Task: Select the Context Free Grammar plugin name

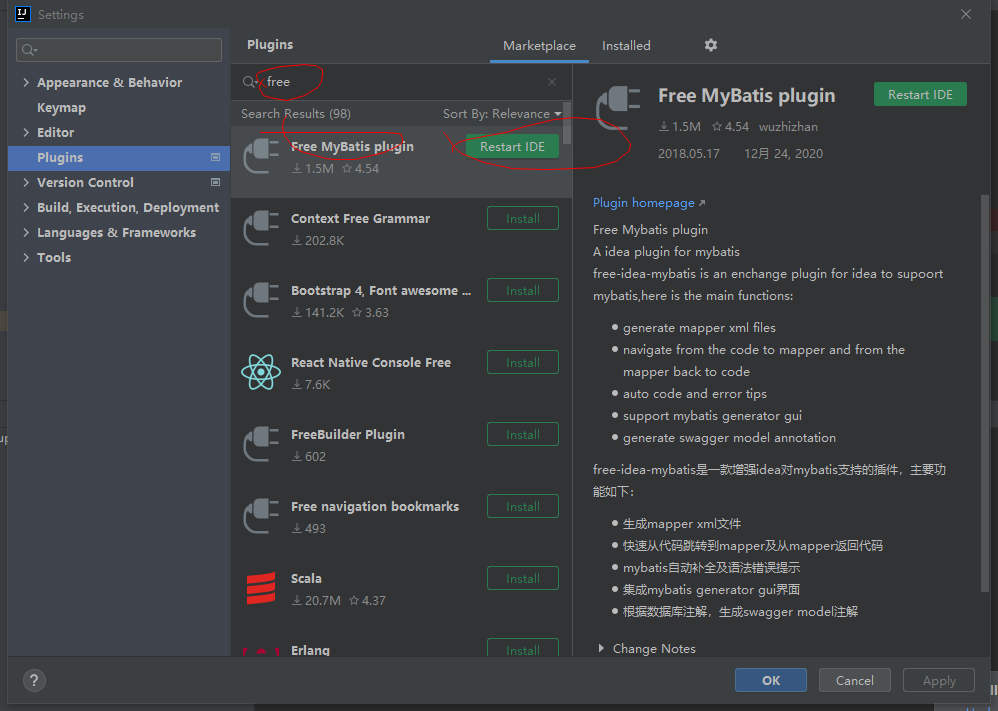Action: (360, 218)
